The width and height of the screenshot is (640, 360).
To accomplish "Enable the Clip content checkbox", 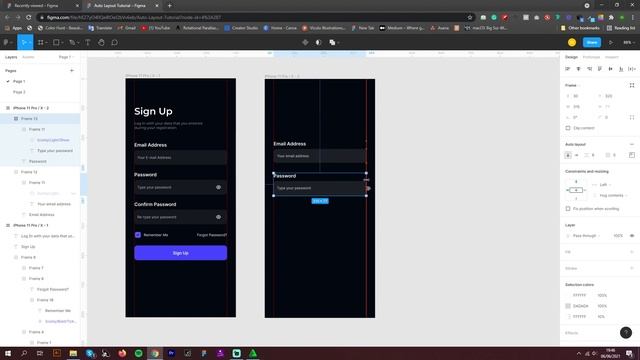I will pyautogui.click(x=568, y=128).
